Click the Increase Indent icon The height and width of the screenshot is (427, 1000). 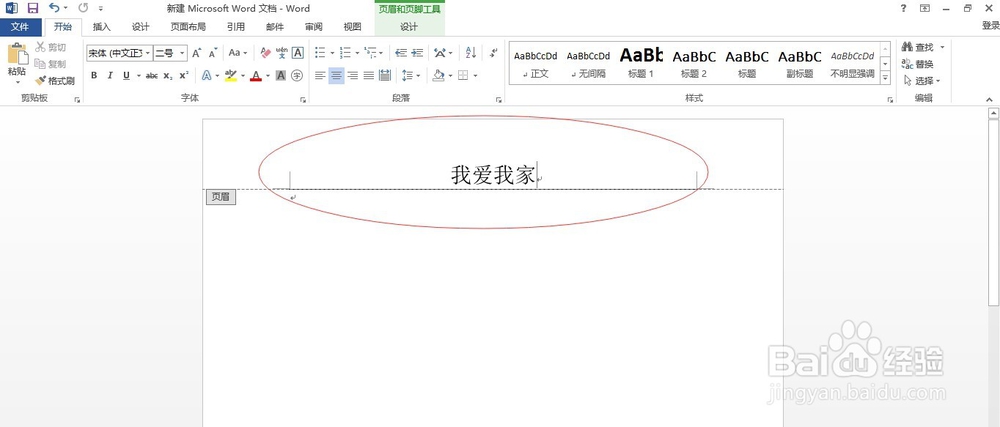[x=417, y=53]
